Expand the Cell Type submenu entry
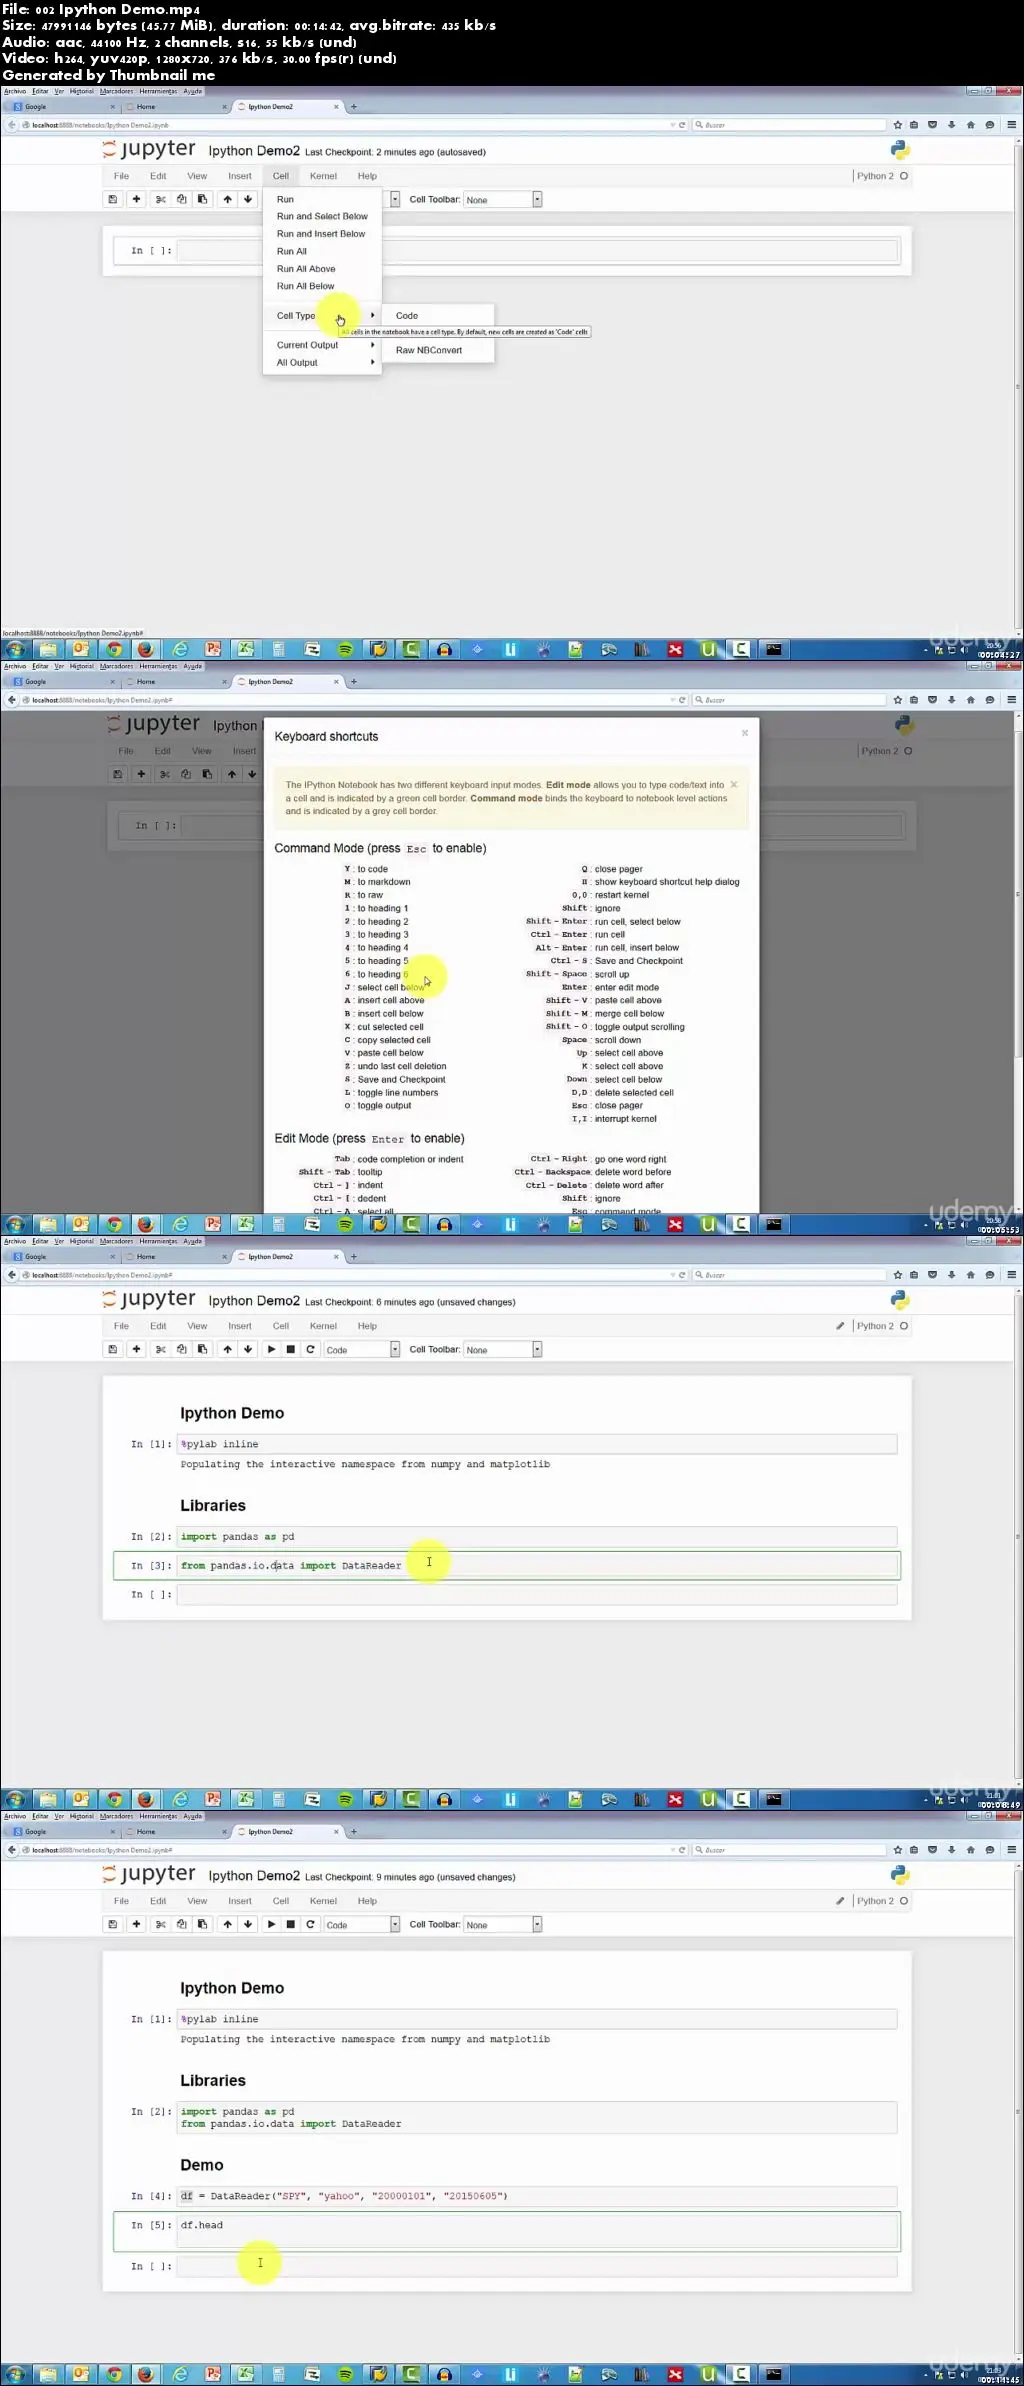 (x=322, y=315)
